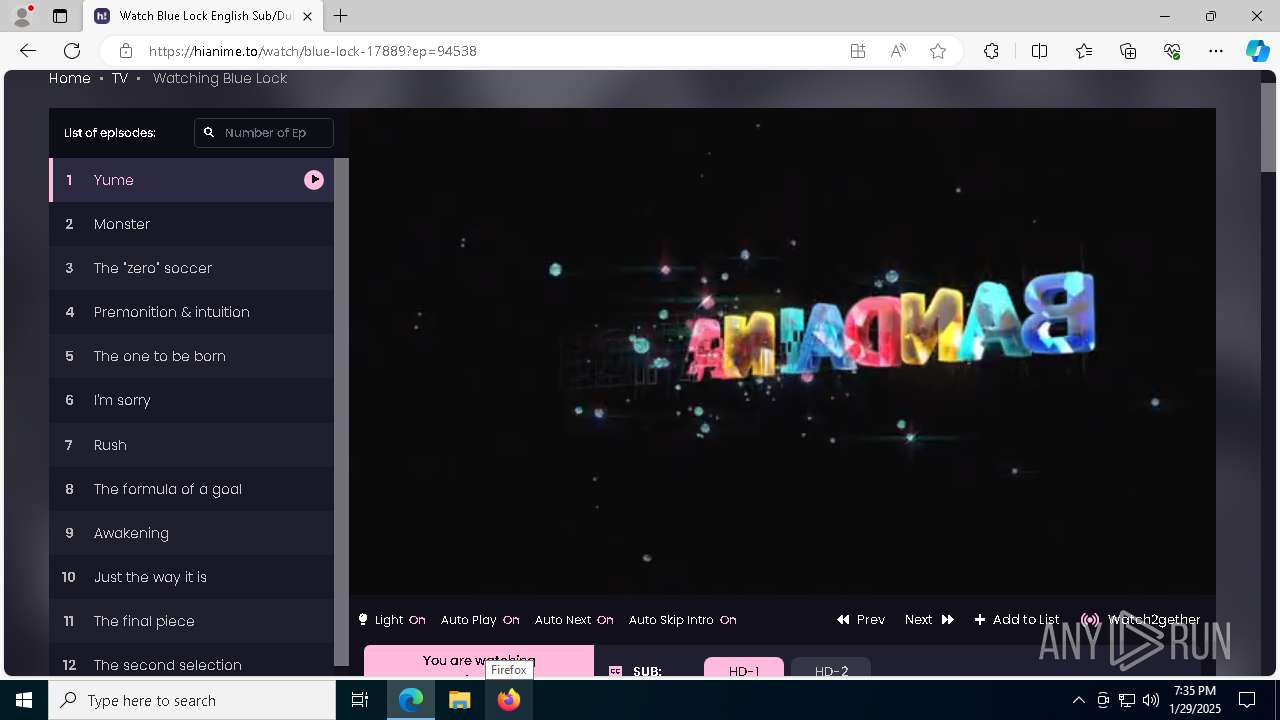The image size is (1280, 720).
Task: Open File Explorer from taskbar
Action: tap(460, 700)
